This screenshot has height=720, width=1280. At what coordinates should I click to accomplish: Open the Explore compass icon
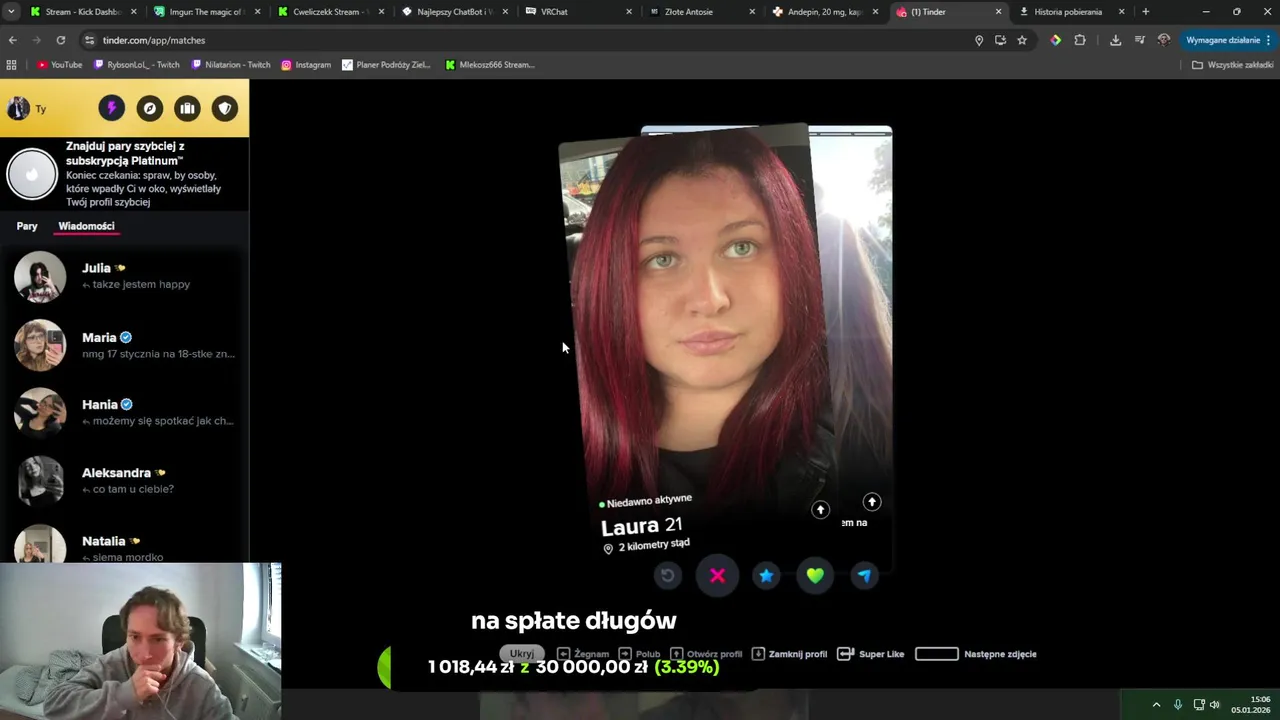(x=149, y=108)
